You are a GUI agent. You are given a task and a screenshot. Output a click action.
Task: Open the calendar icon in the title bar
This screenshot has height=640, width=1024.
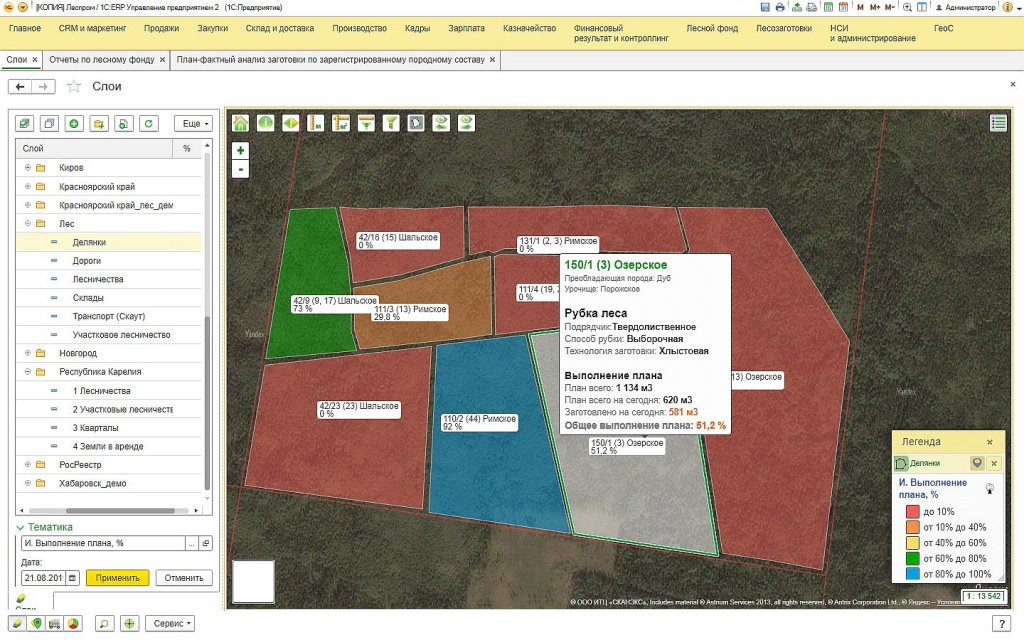click(x=843, y=7)
